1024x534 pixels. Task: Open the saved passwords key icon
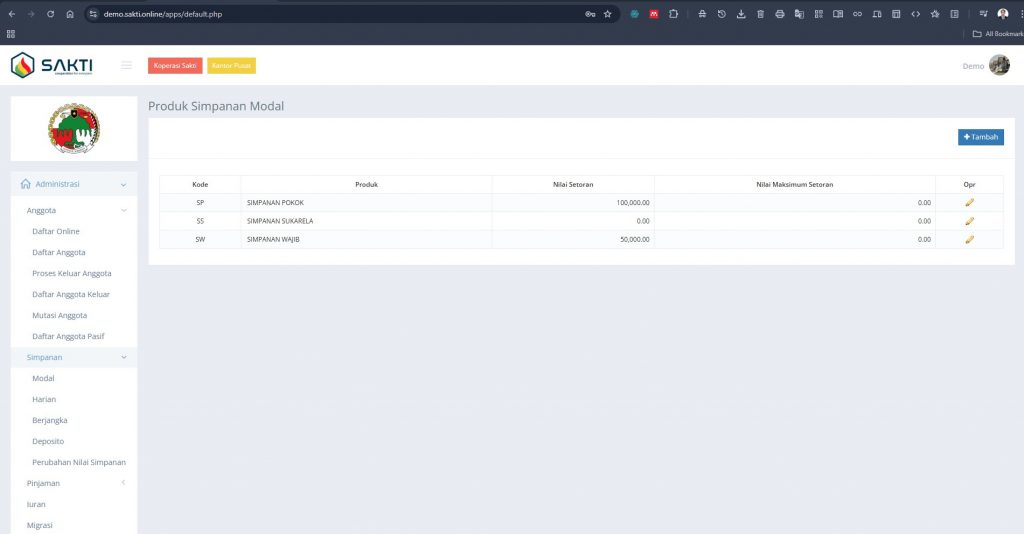pyautogui.click(x=590, y=14)
